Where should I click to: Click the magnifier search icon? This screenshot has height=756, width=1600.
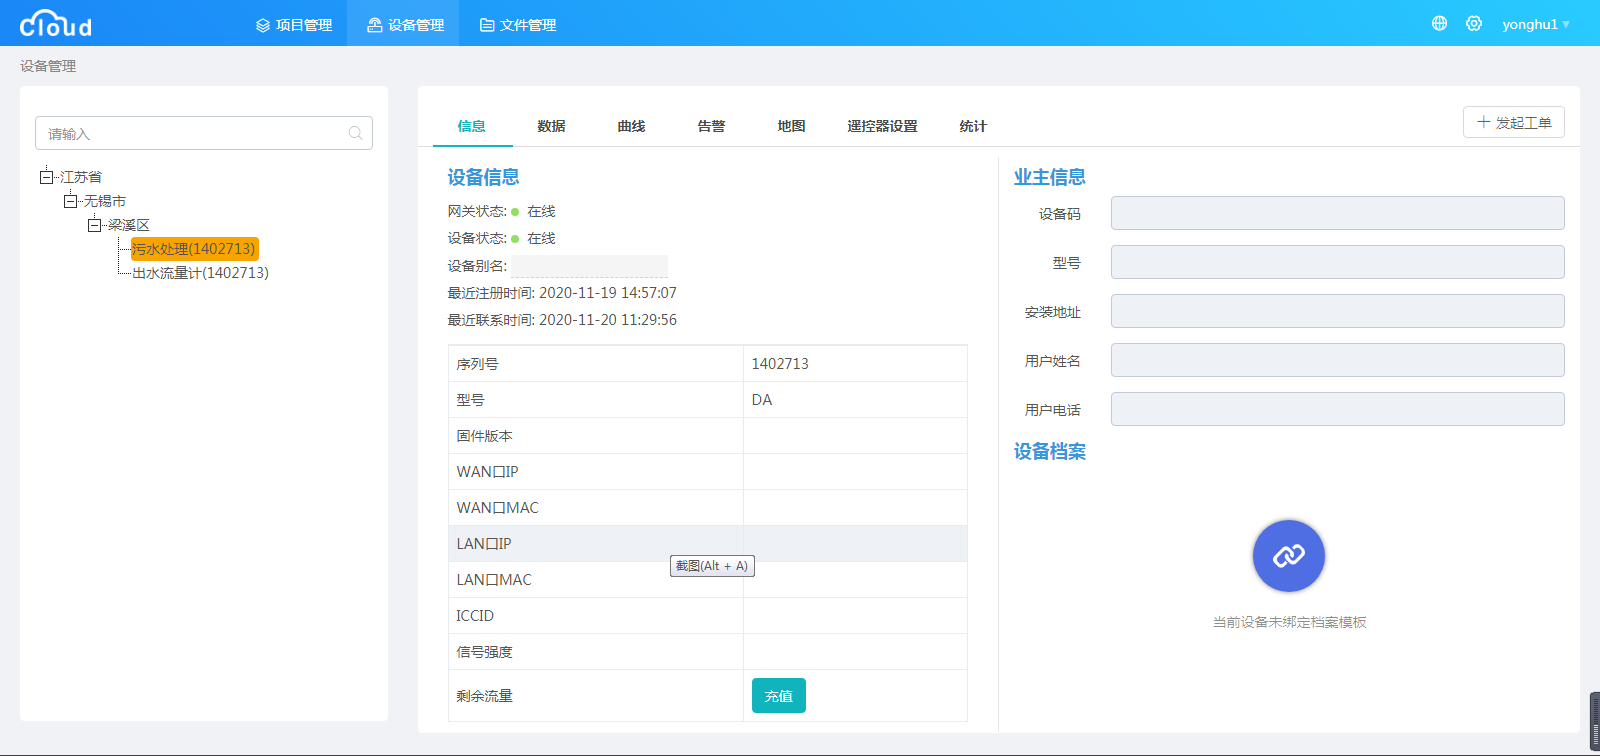(355, 133)
